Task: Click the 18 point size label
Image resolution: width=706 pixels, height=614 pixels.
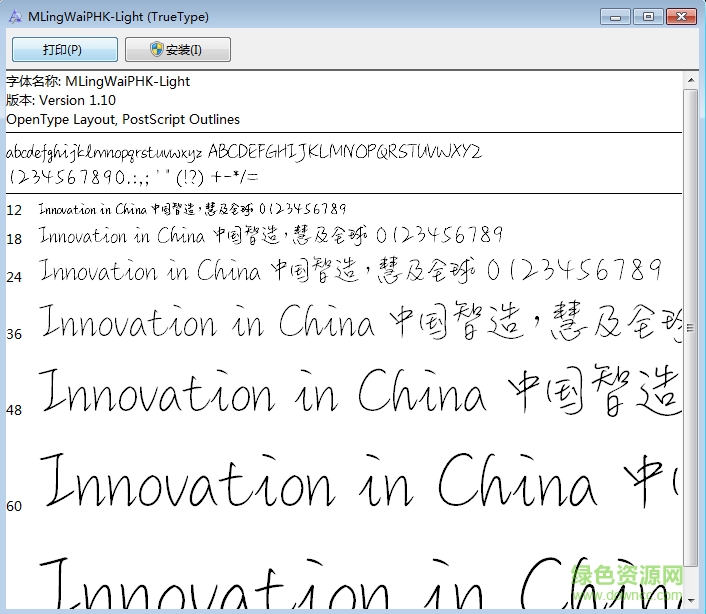Action: point(14,239)
